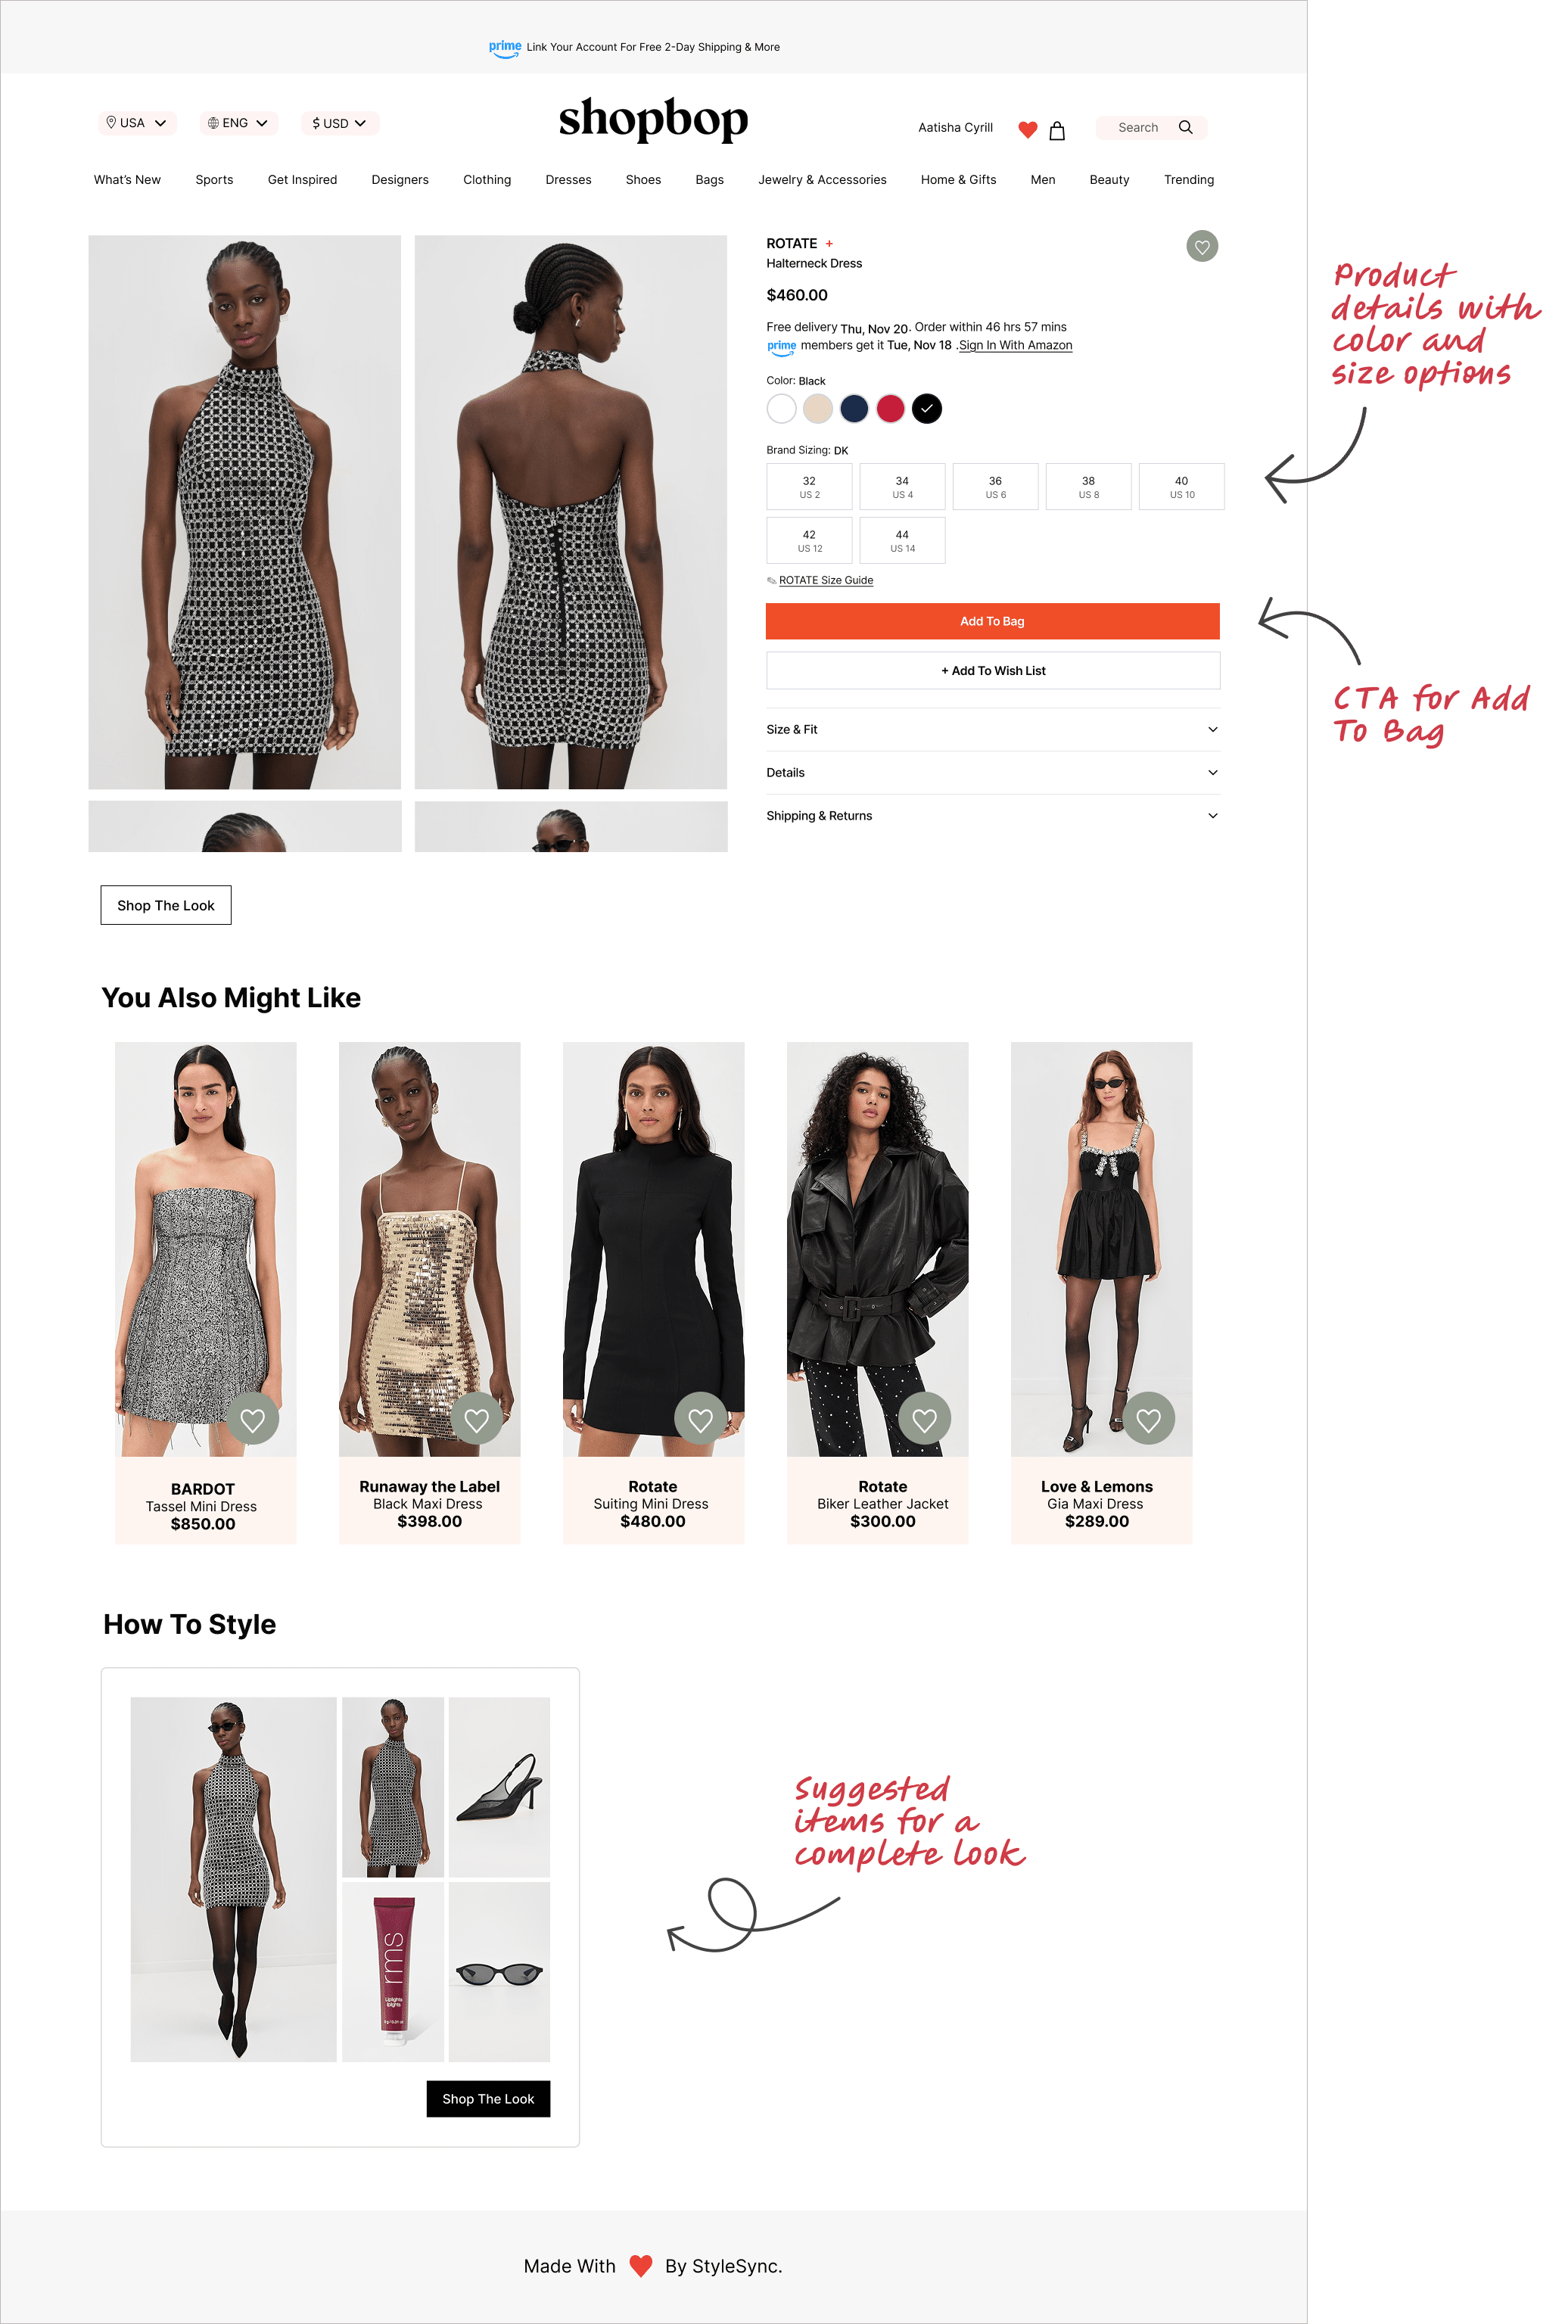Expand the Size & Fit section

tap(993, 730)
